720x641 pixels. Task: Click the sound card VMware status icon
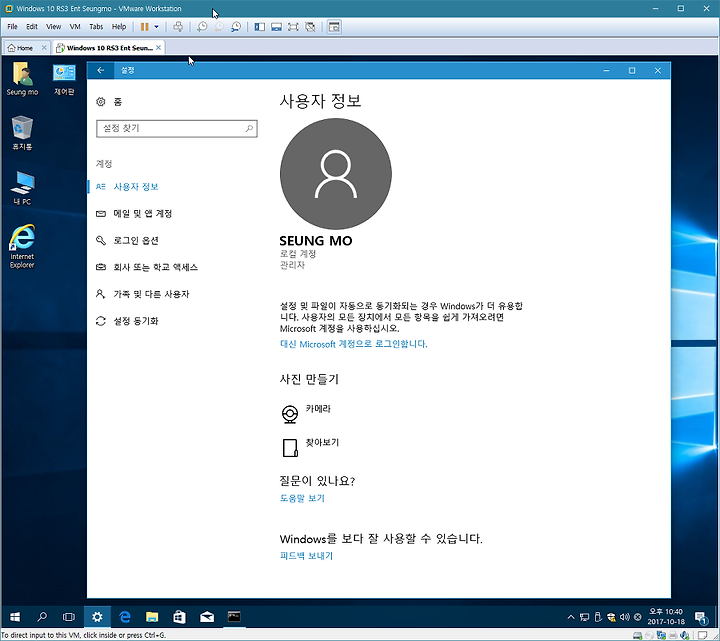(685, 636)
